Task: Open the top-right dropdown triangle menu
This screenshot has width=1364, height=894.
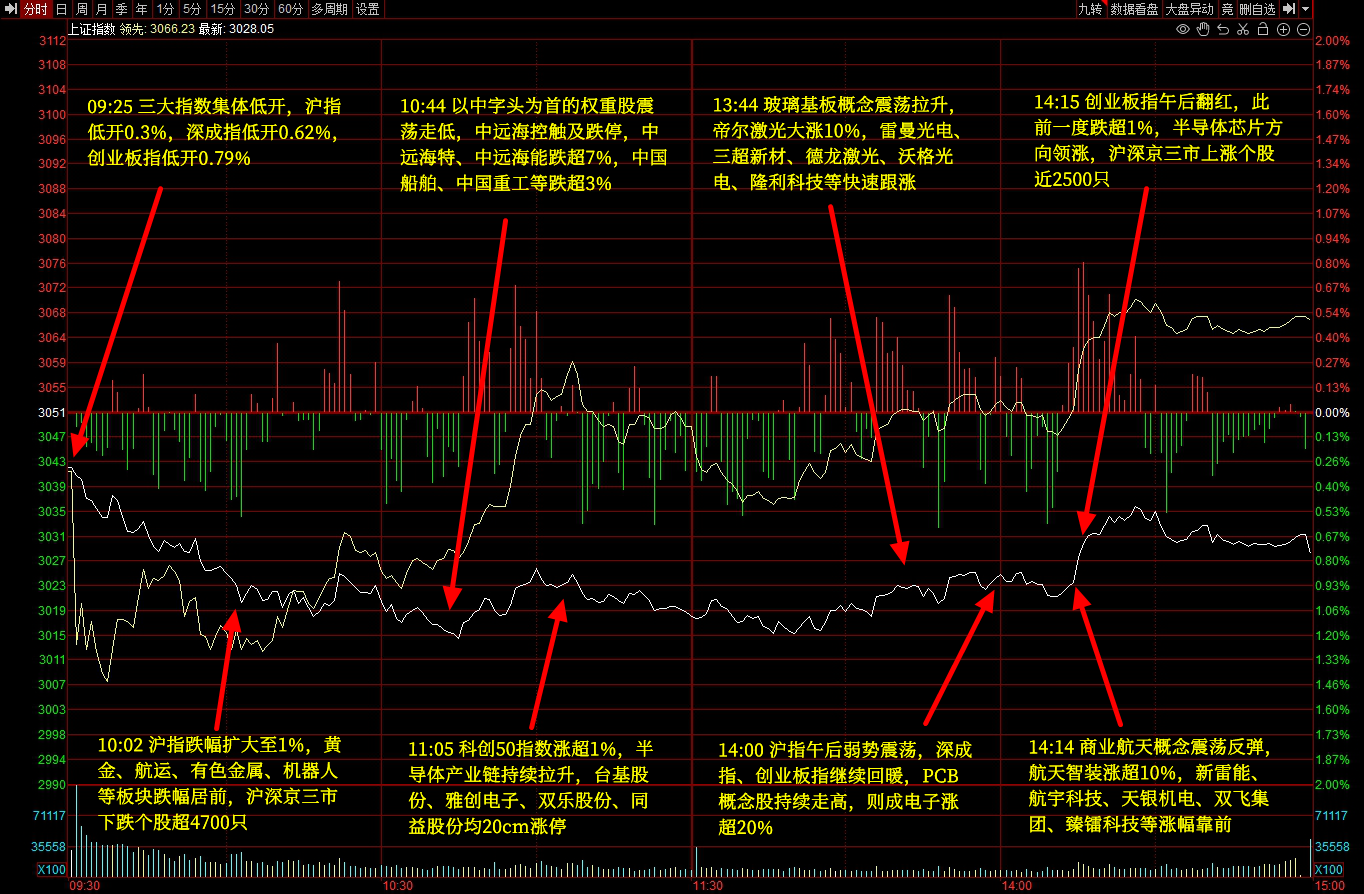Action: click(x=1306, y=9)
